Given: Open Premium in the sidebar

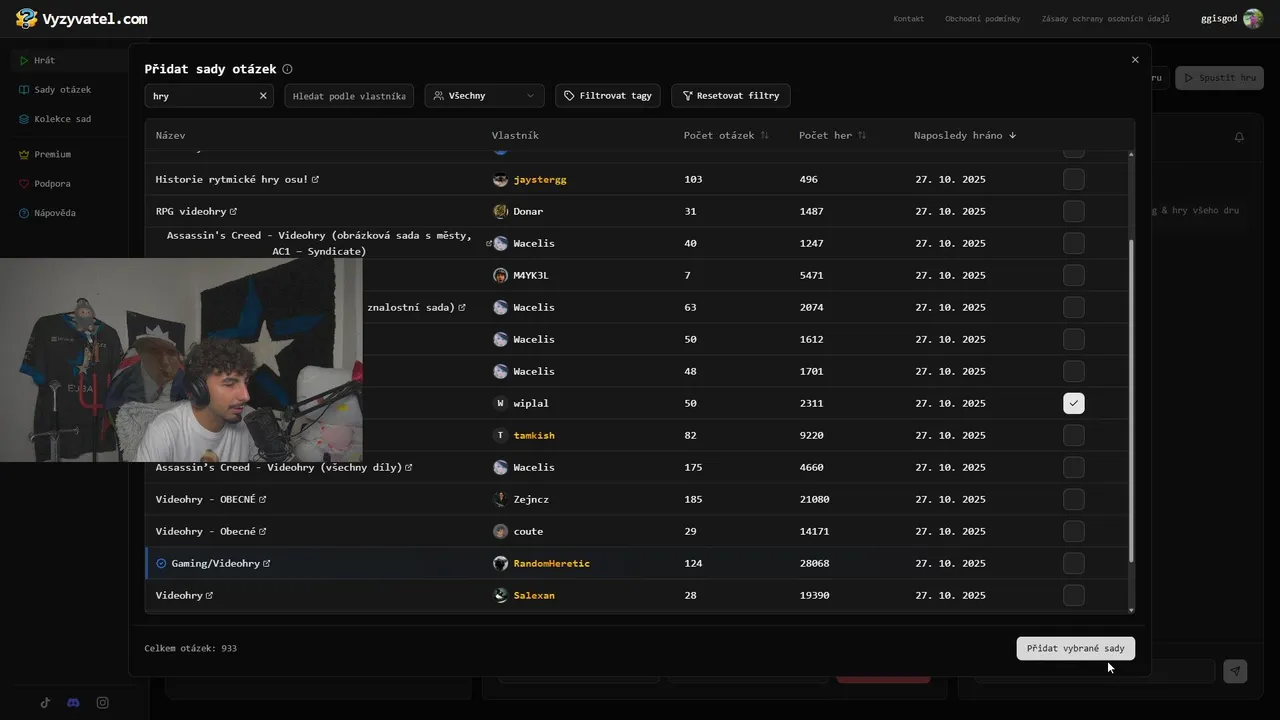Looking at the screenshot, I should point(70,155).
